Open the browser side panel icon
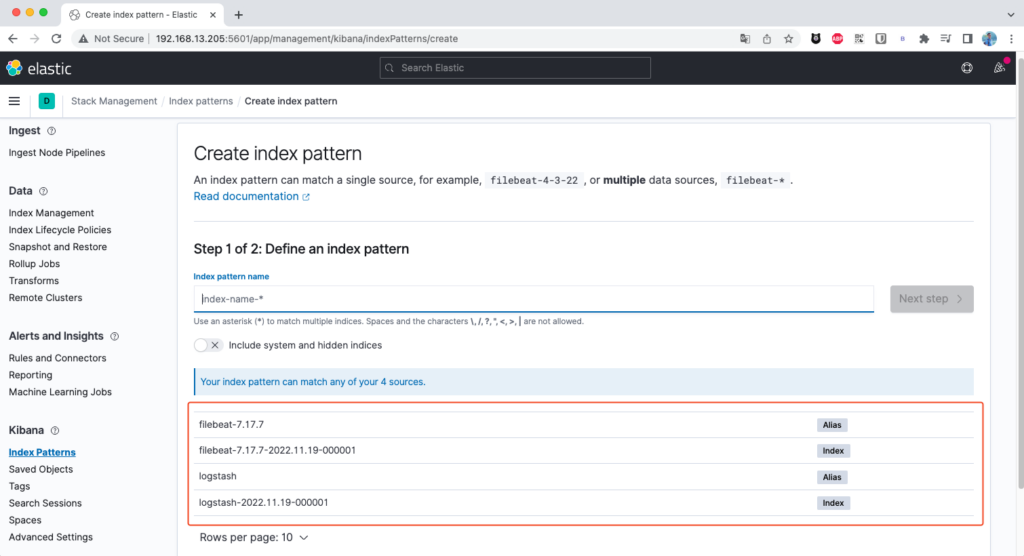 [x=968, y=39]
